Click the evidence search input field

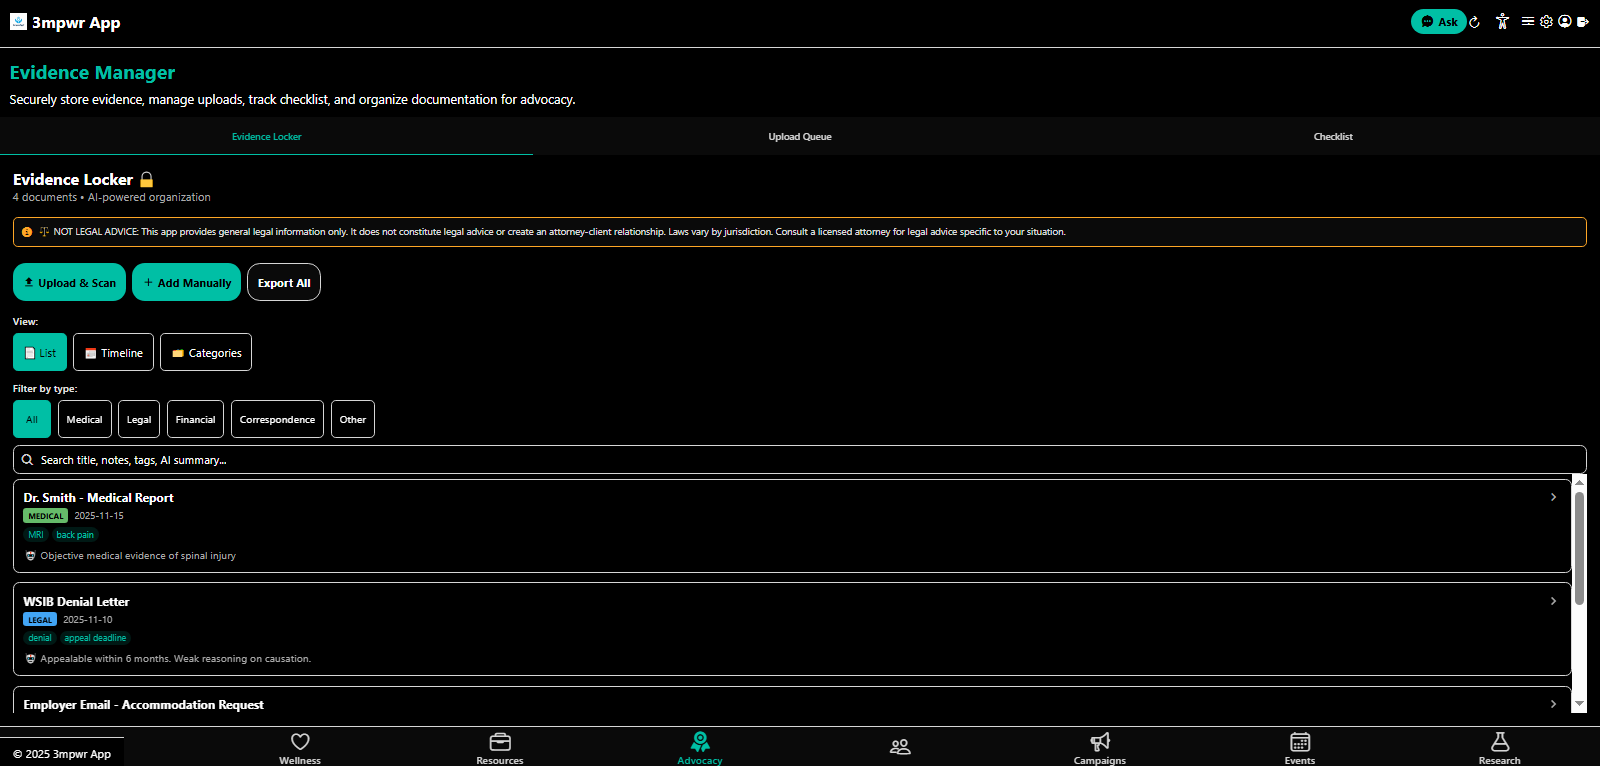[800, 460]
